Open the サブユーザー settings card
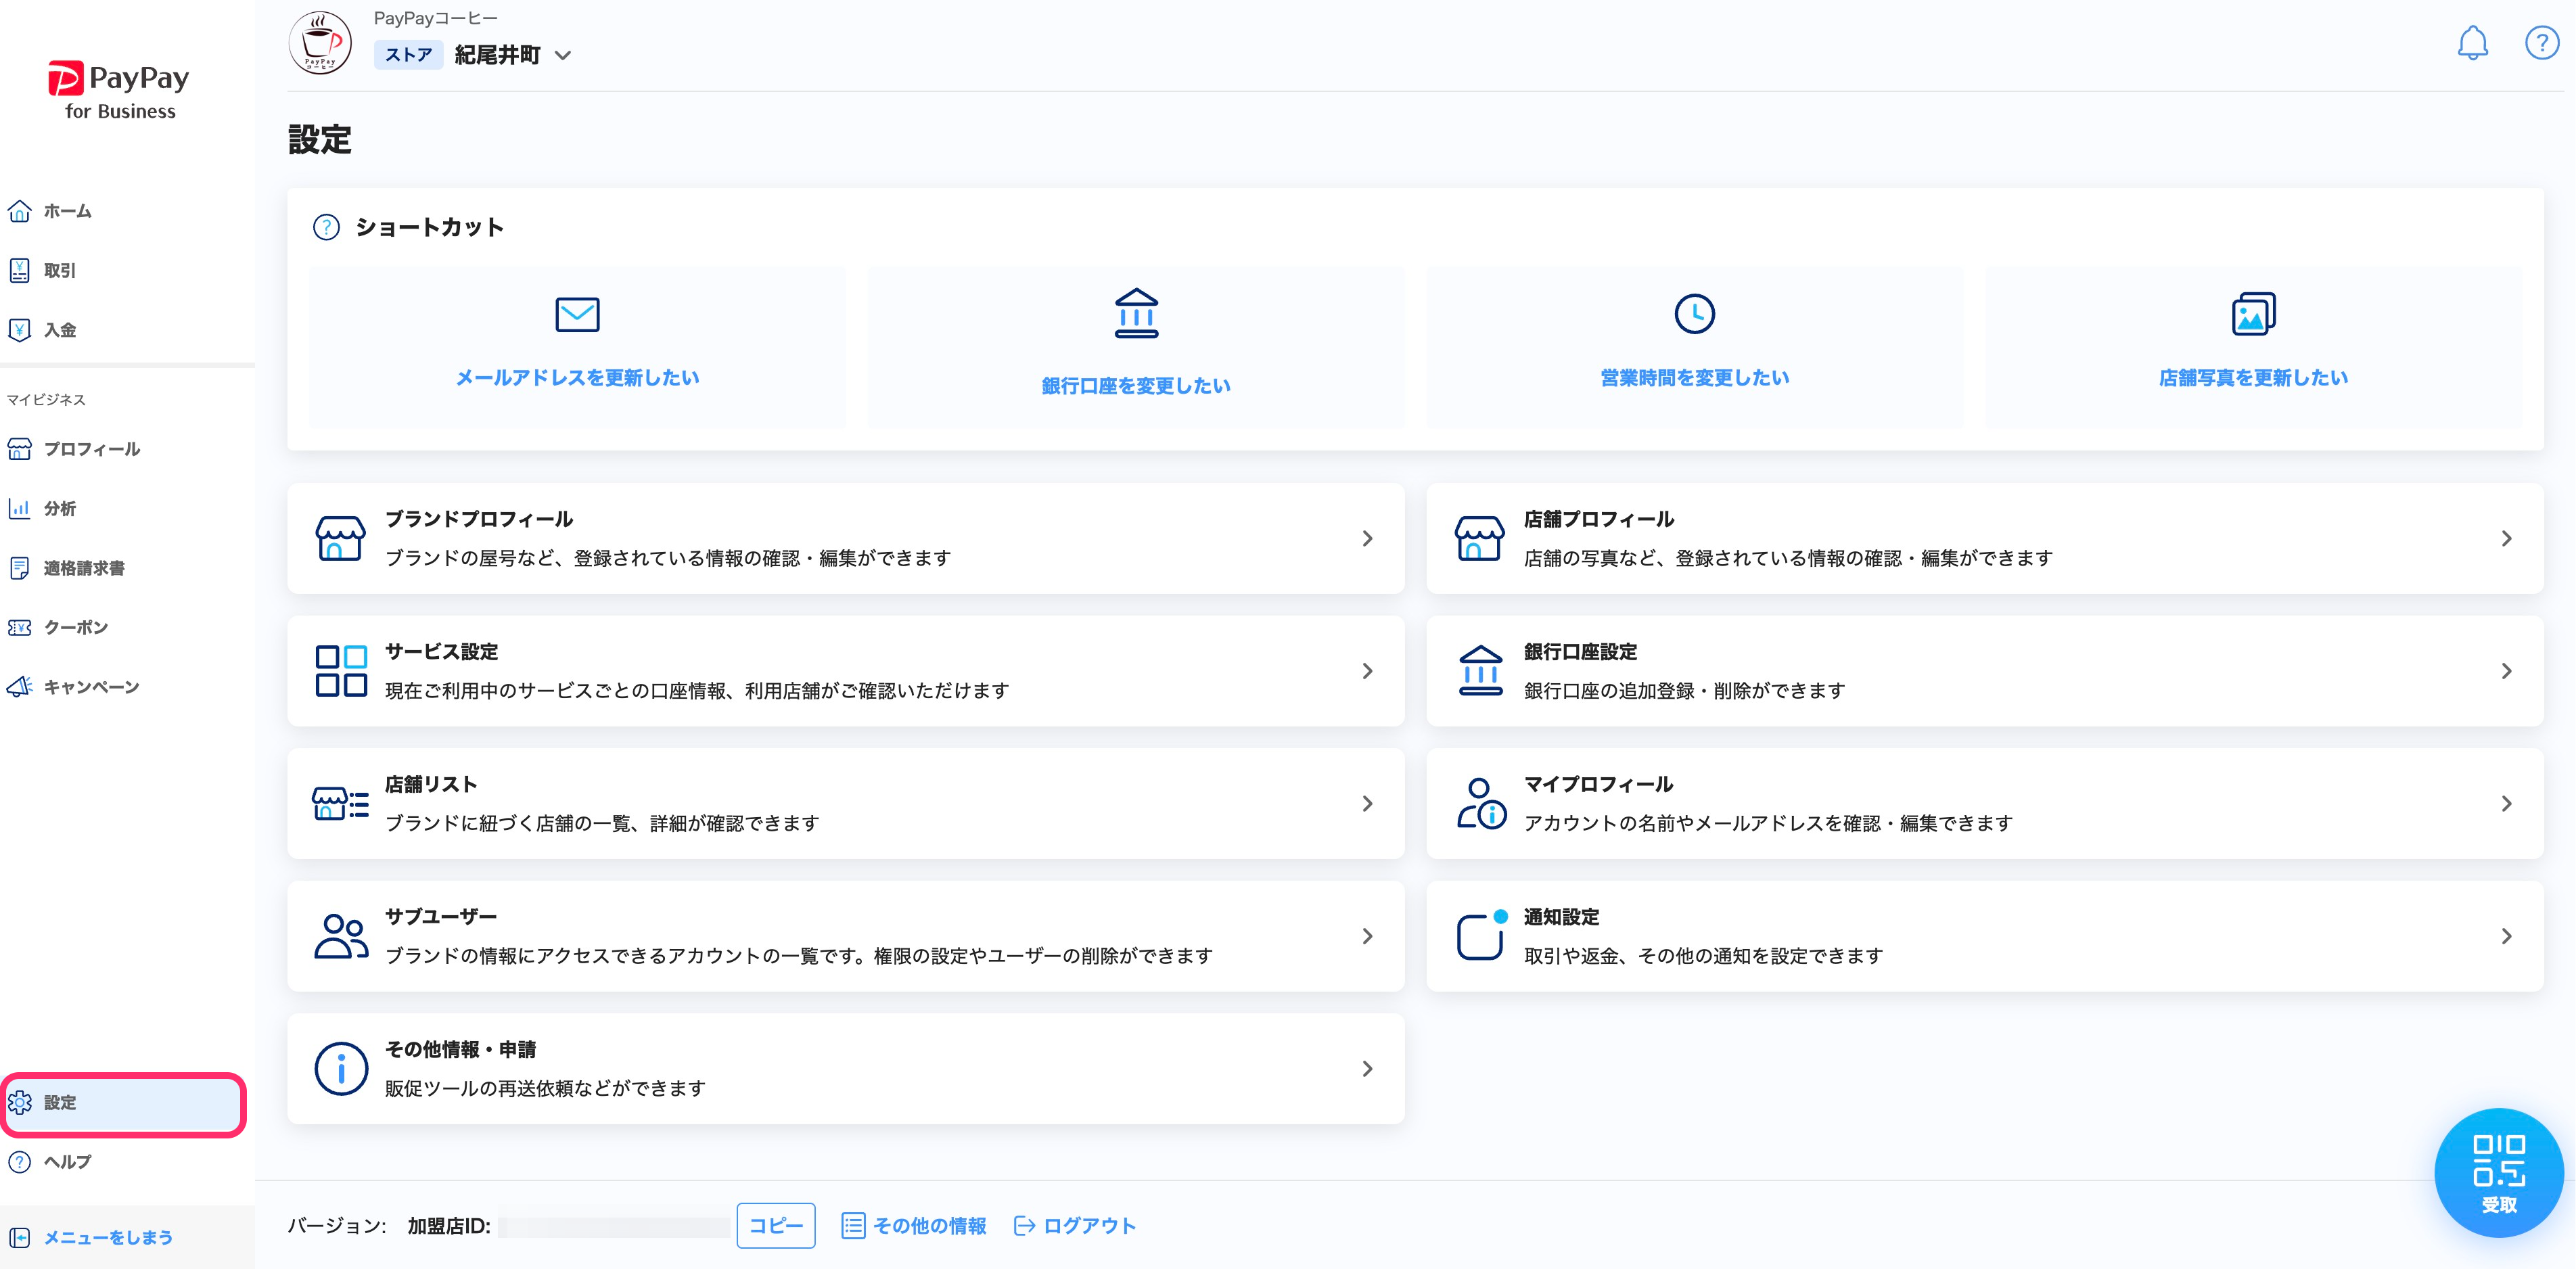Viewport: 2576px width, 1269px height. click(845, 936)
